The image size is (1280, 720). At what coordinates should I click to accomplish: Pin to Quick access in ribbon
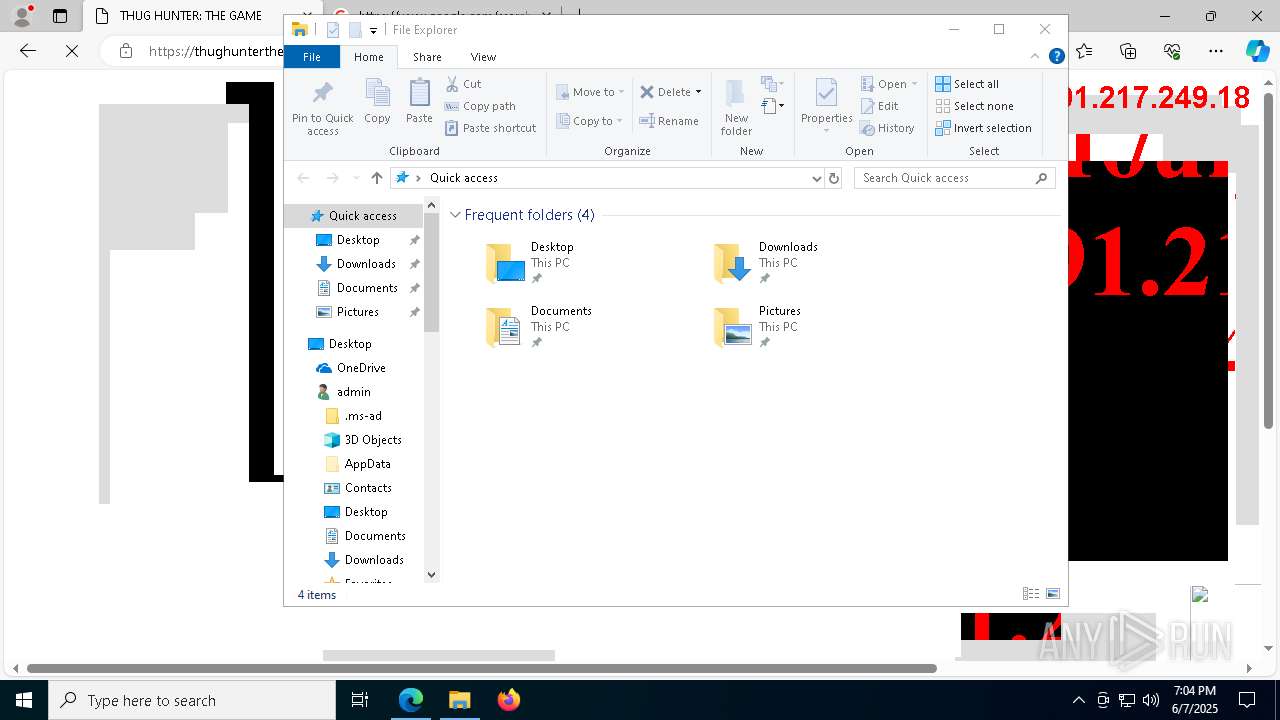[322, 108]
